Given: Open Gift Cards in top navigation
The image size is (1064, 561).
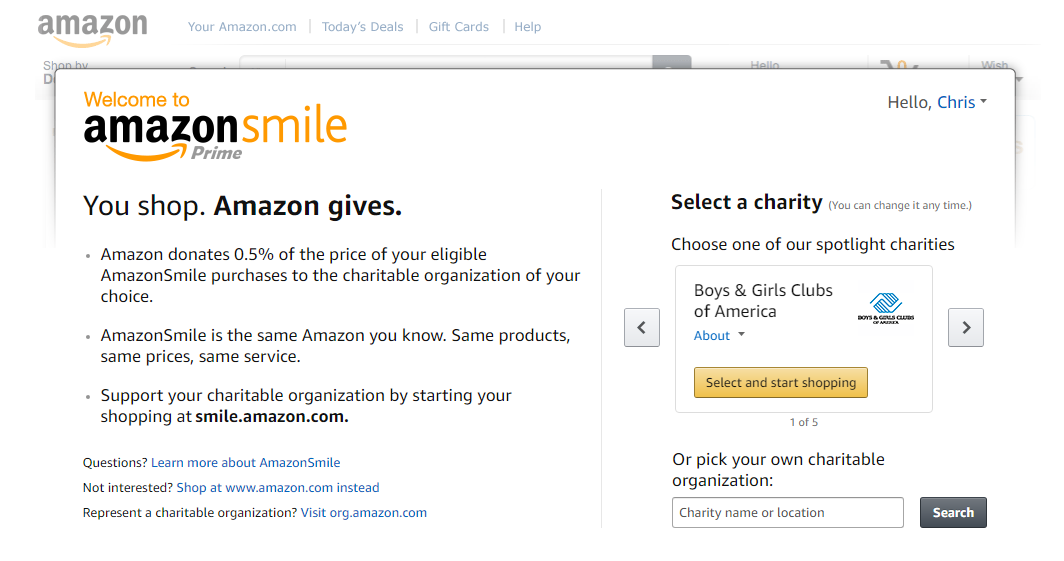Looking at the screenshot, I should [x=459, y=26].
